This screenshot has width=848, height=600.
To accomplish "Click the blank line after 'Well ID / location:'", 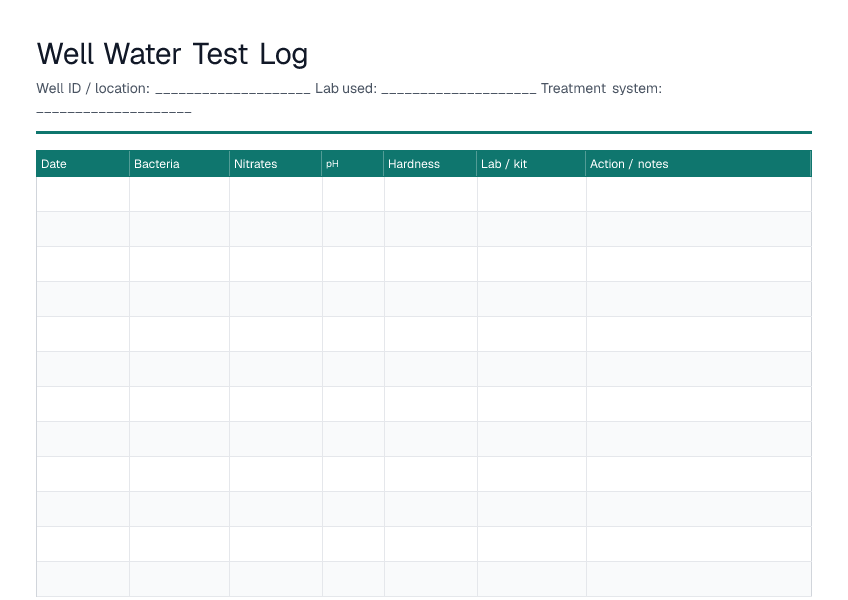I will click(x=233, y=92).
